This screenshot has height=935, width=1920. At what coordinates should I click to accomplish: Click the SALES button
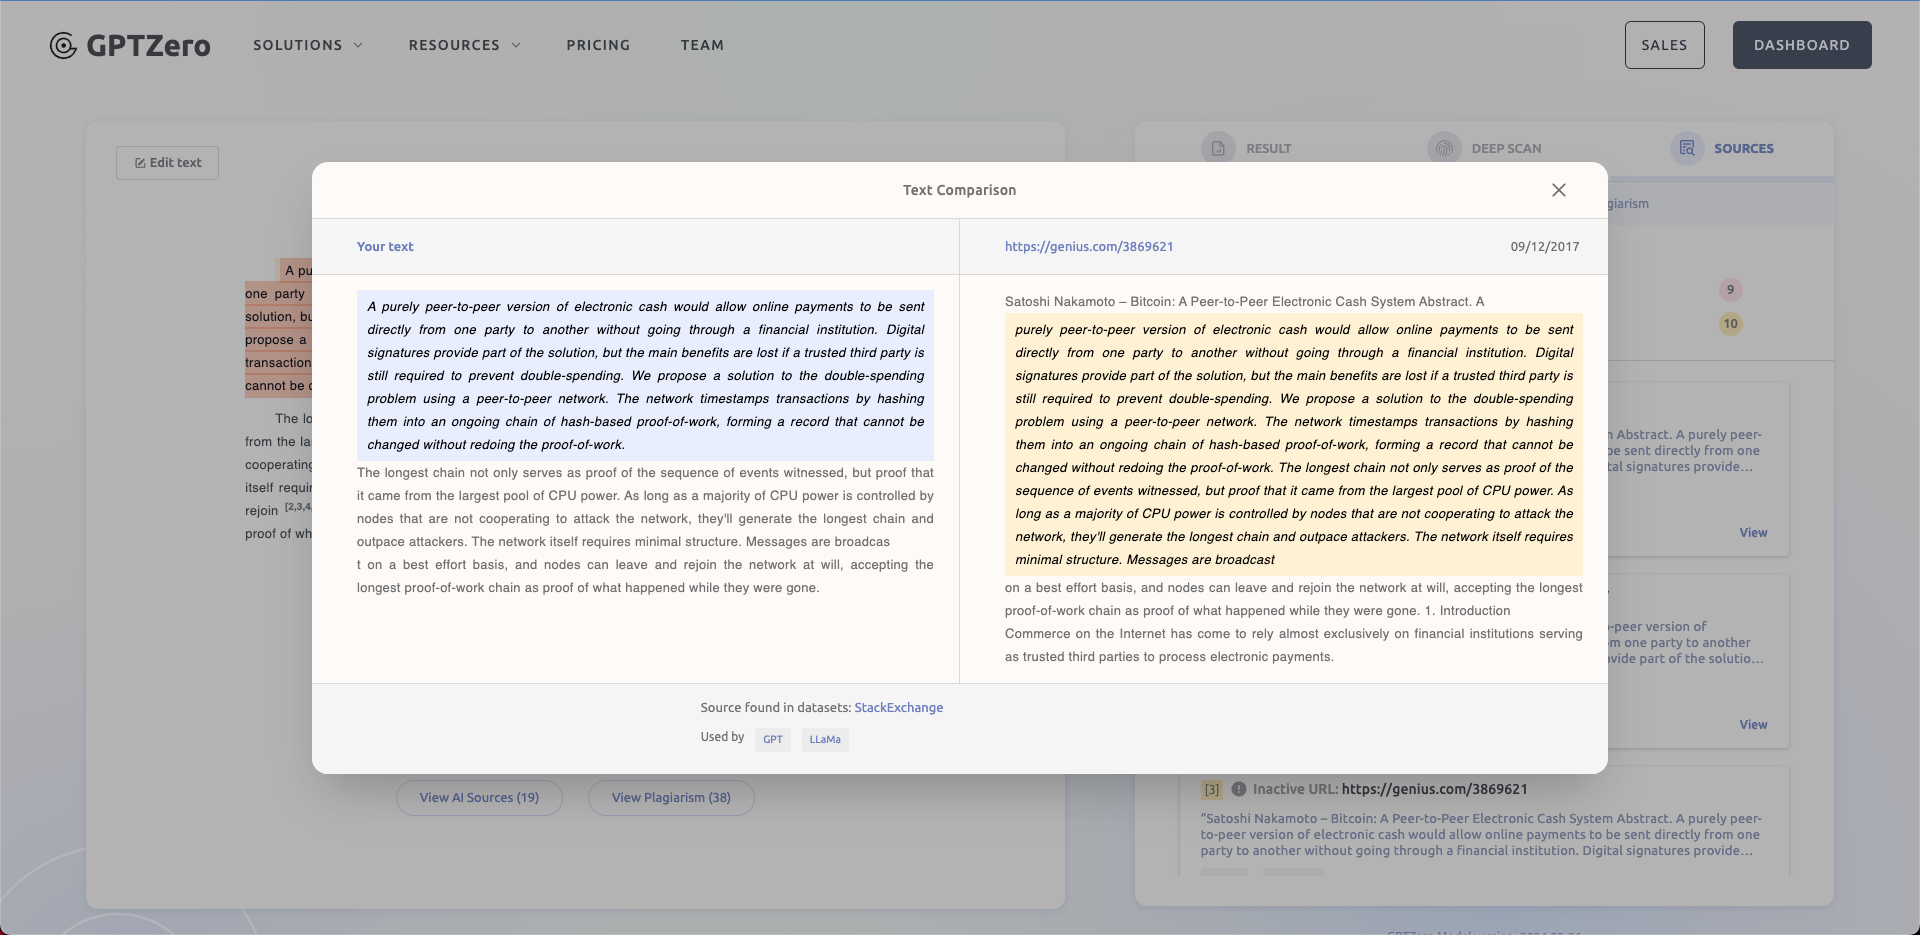(1664, 45)
